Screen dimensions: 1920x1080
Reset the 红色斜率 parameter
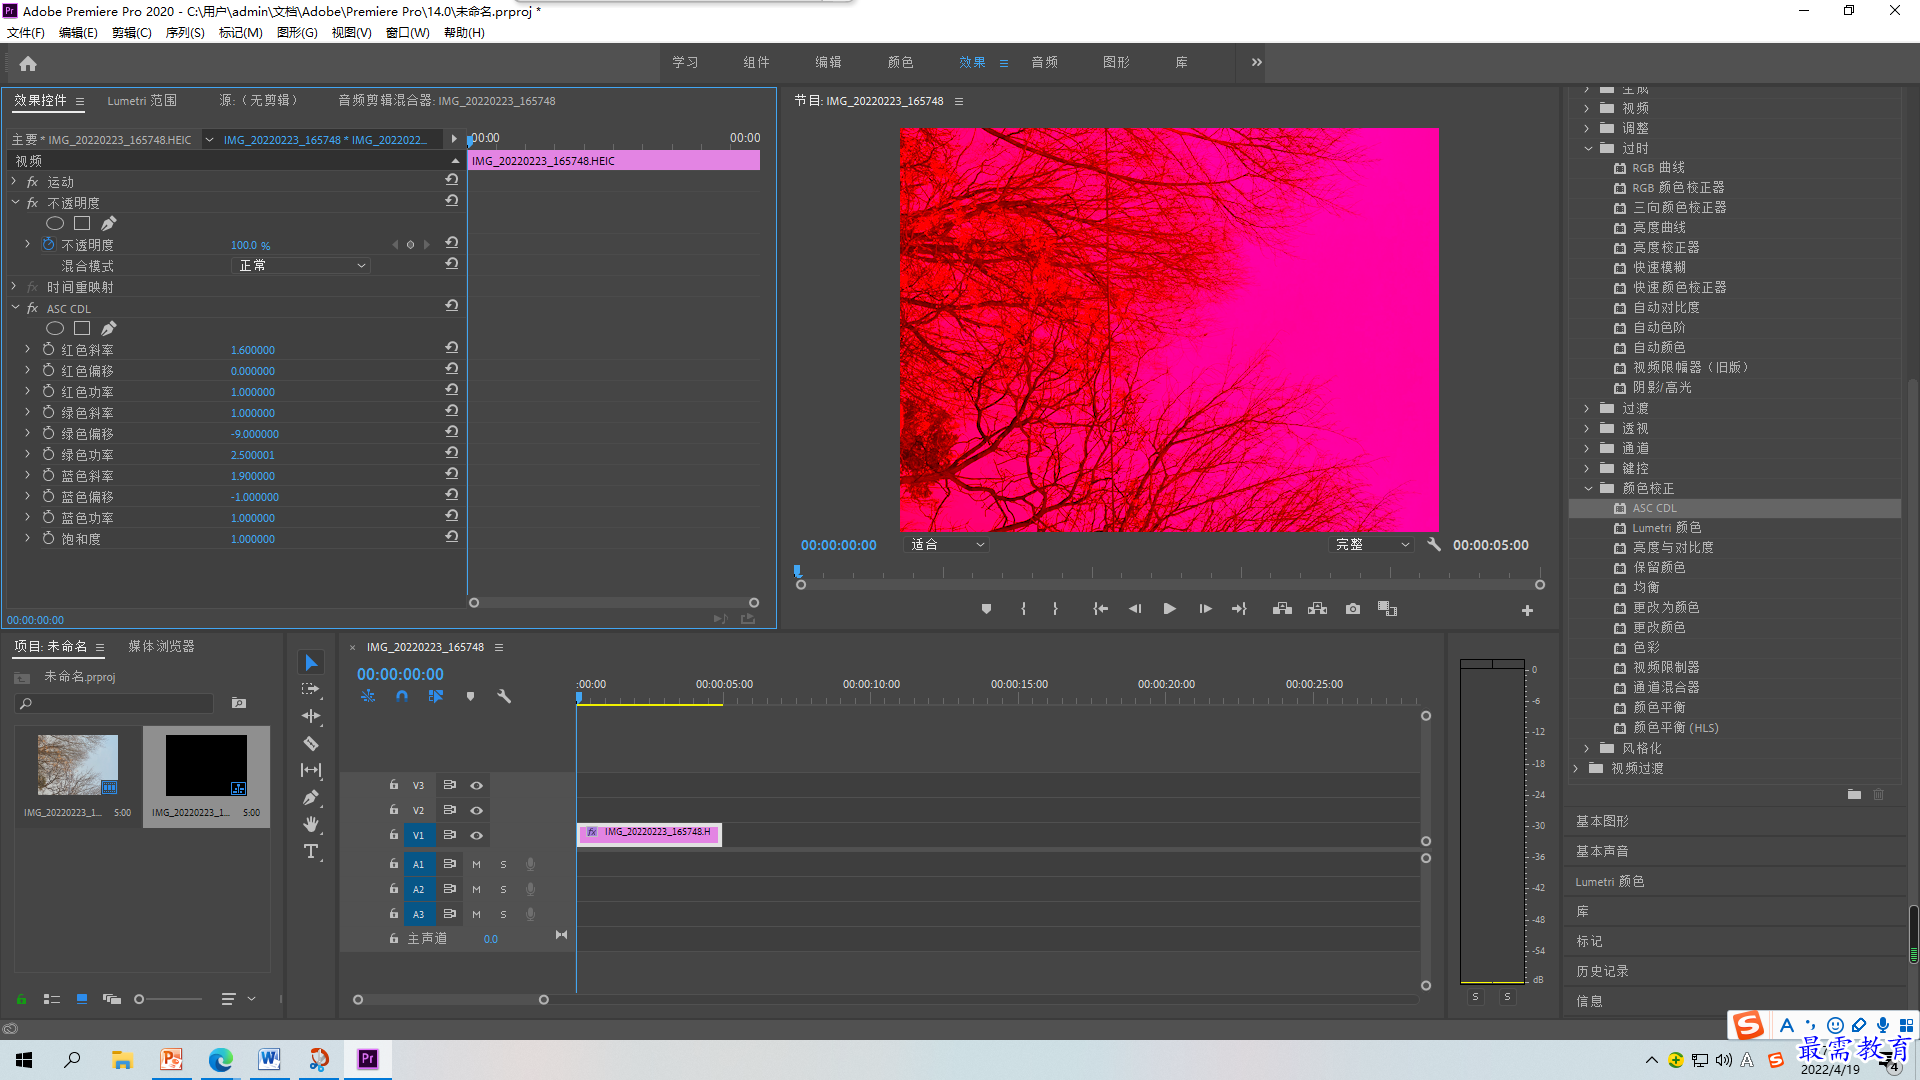(x=452, y=348)
